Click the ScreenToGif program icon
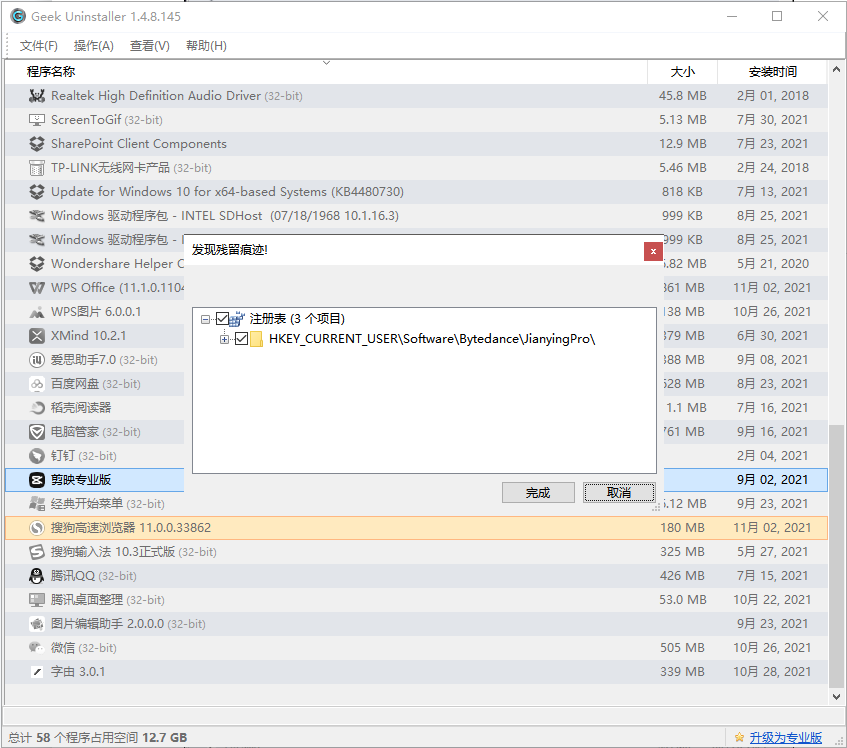This screenshot has height=748, width=847. click(37, 120)
